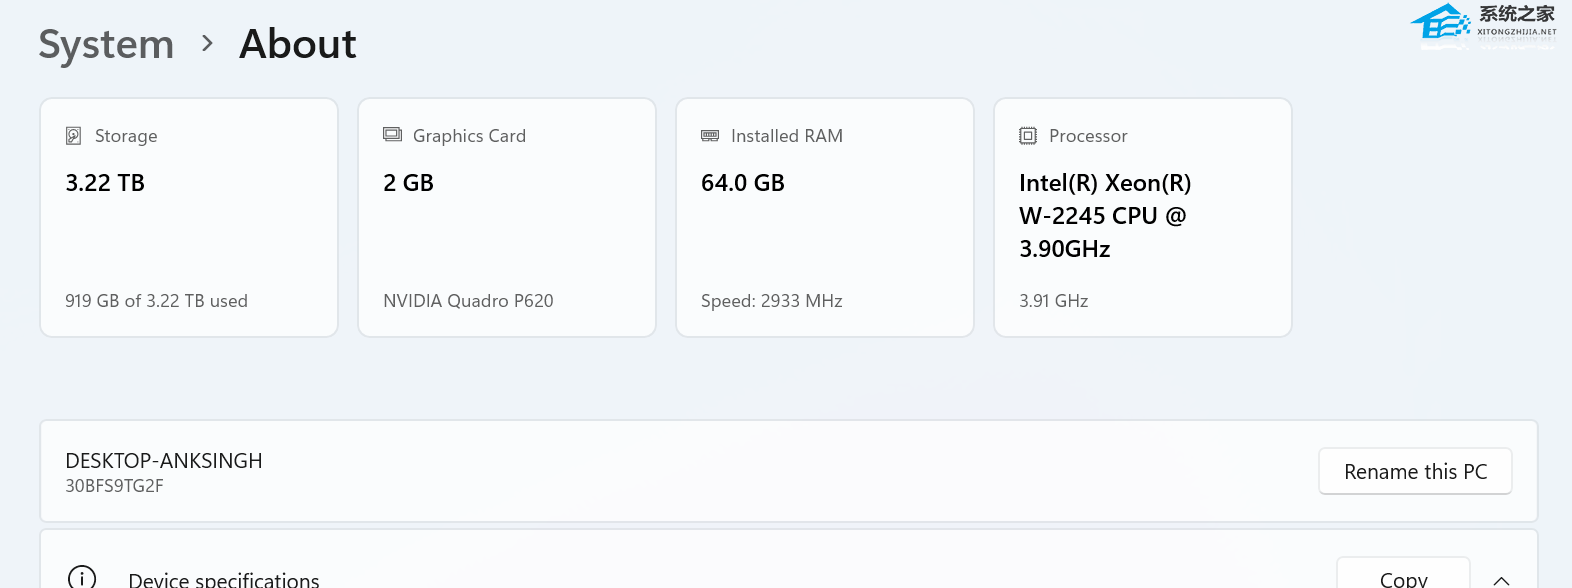Open the Installed RAM 64.0 GB card

pyautogui.click(x=825, y=217)
